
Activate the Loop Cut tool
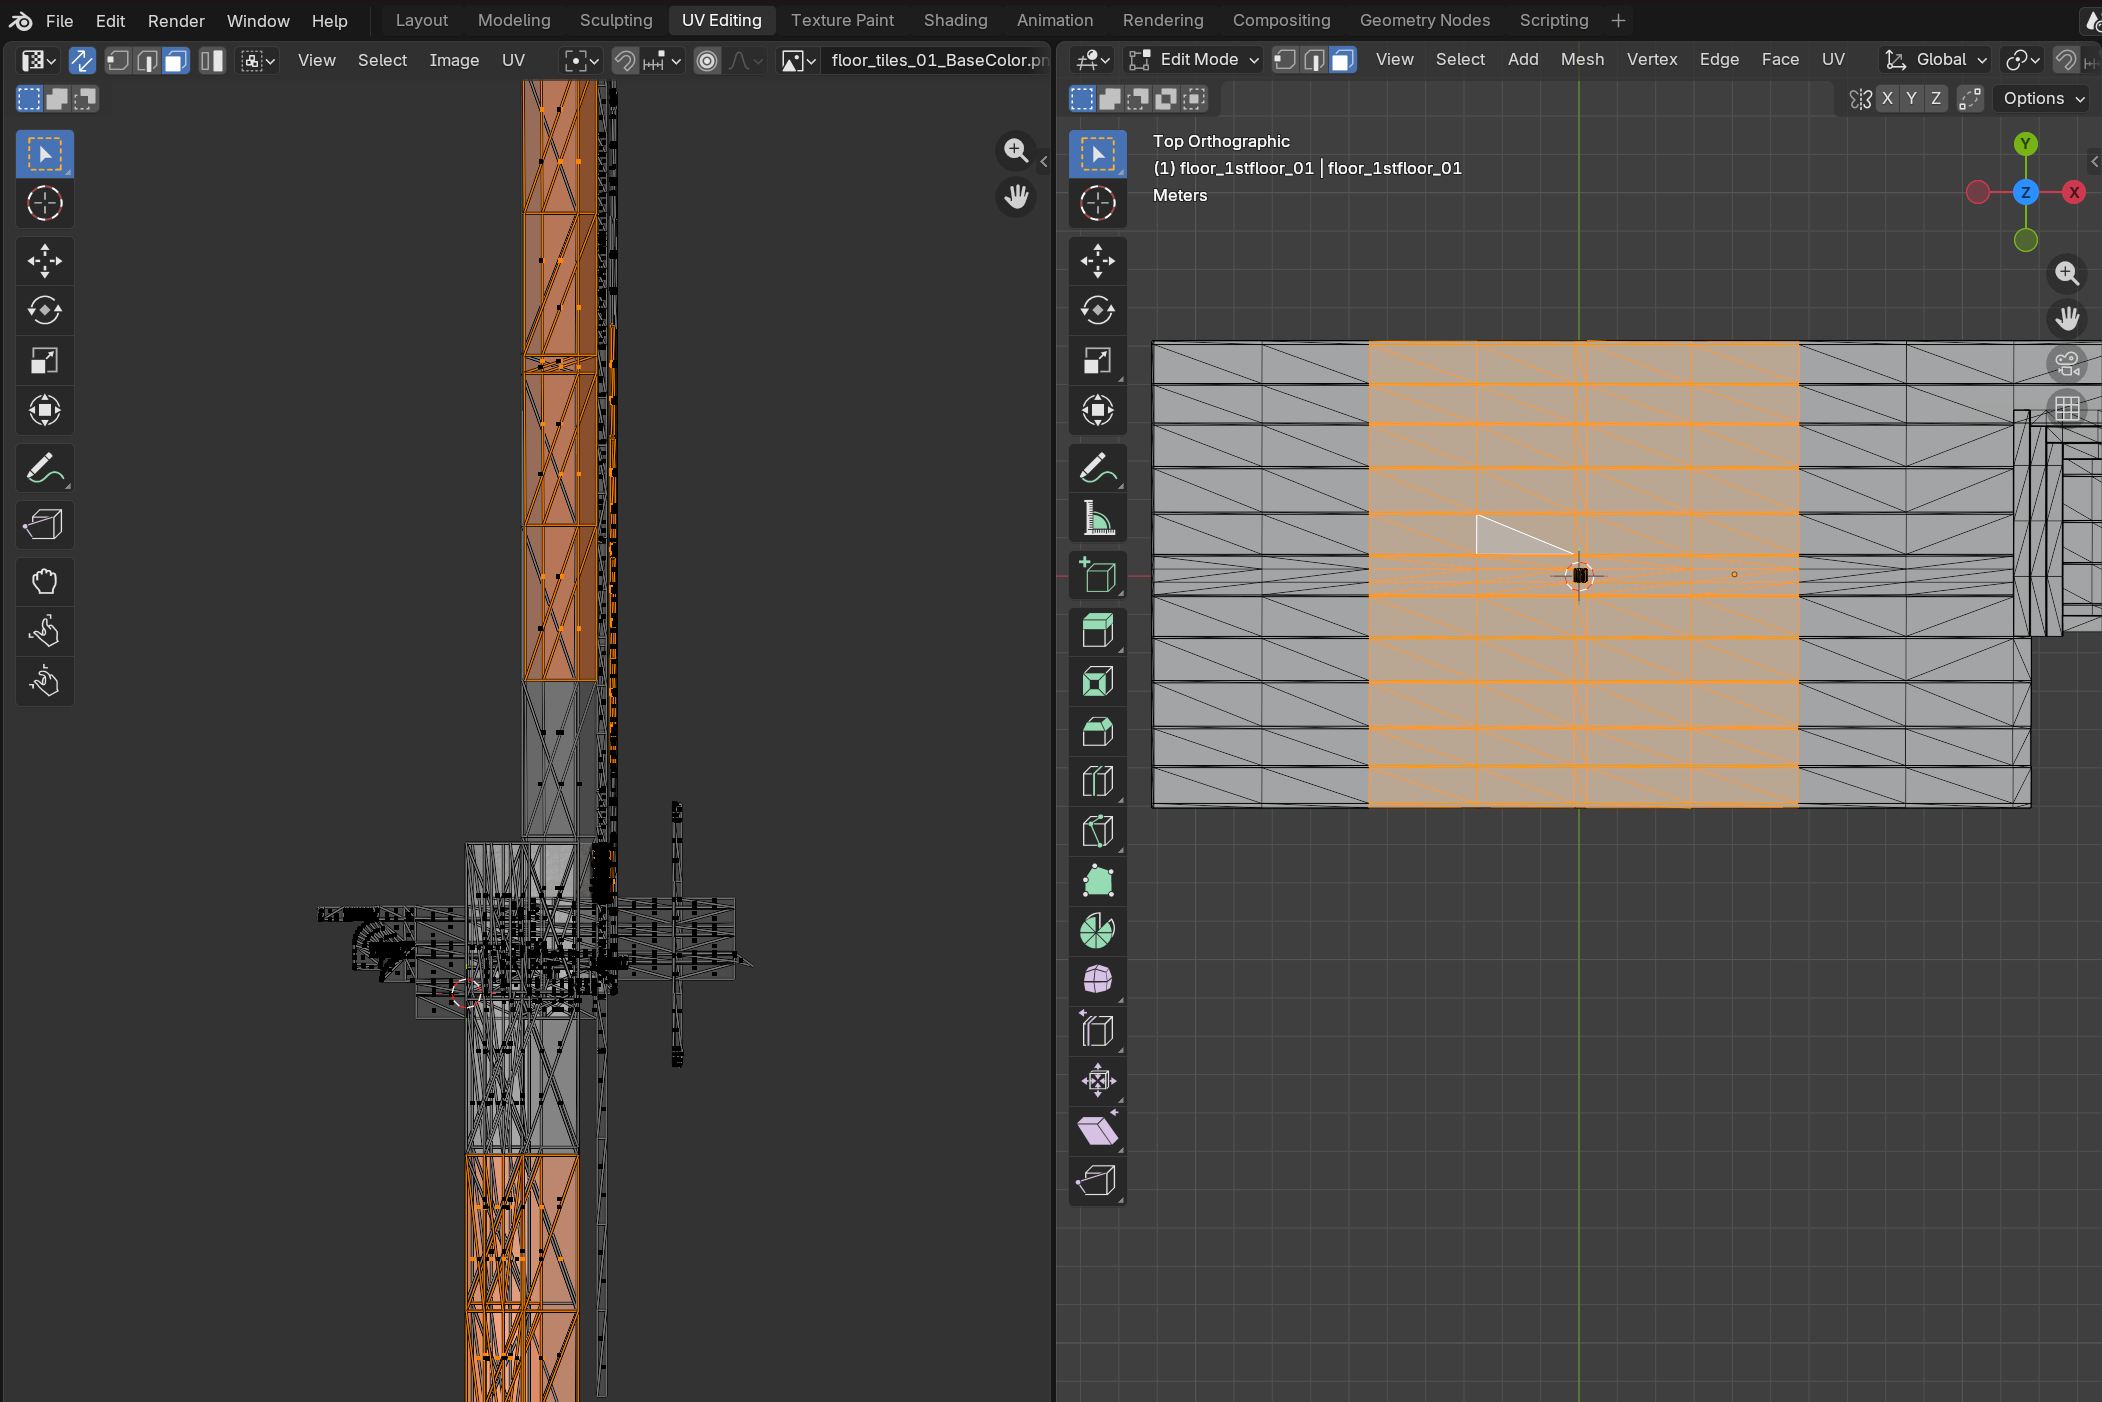coord(1097,781)
